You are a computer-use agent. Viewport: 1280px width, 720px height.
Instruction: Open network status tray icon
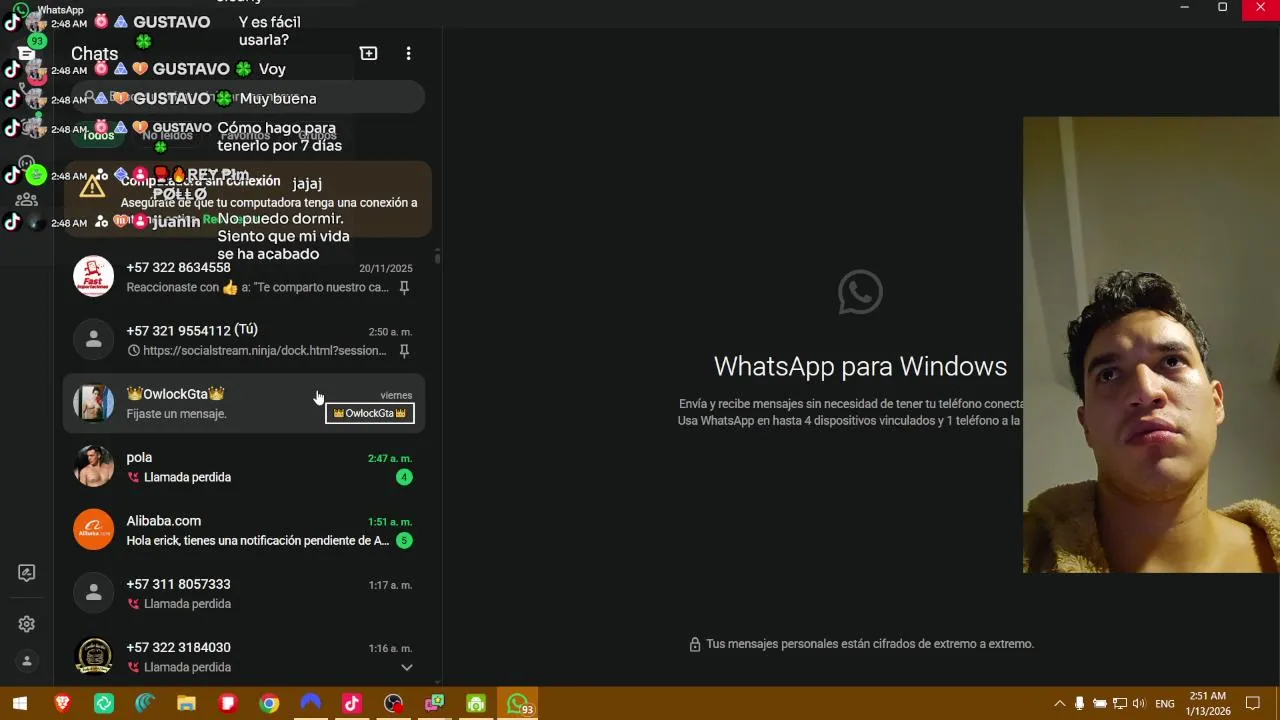1119,704
